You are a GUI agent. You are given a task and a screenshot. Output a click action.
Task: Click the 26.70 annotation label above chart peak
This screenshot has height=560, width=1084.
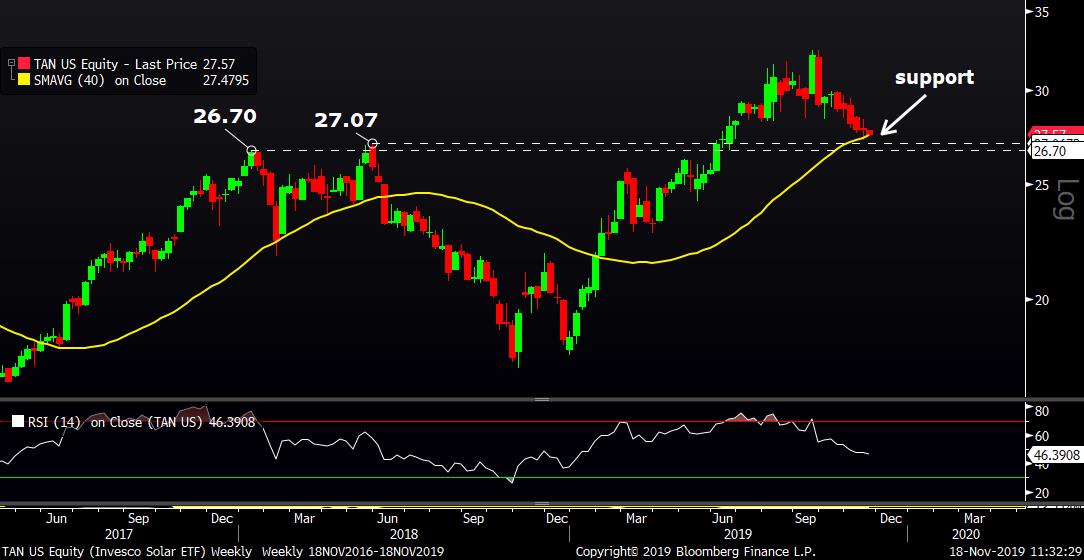click(x=225, y=116)
